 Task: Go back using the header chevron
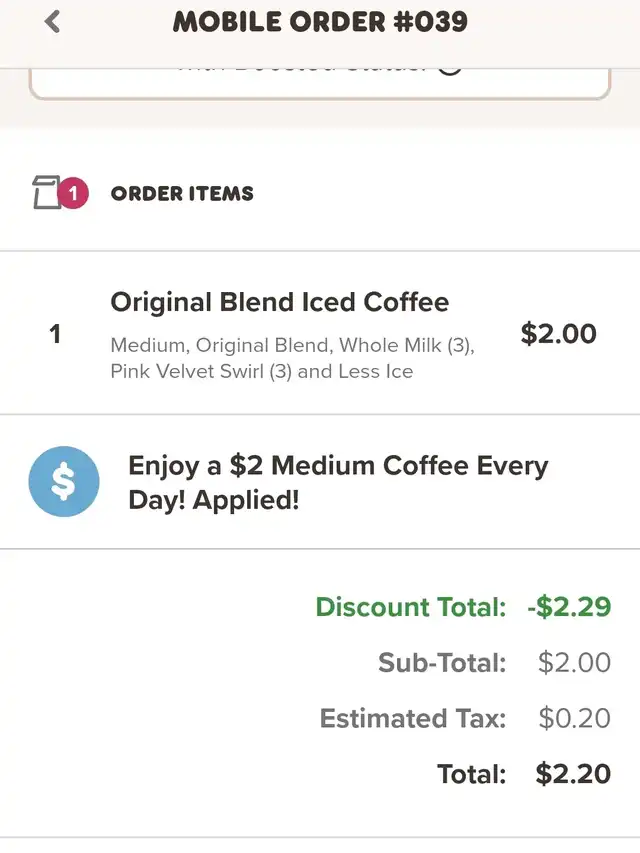(52, 22)
